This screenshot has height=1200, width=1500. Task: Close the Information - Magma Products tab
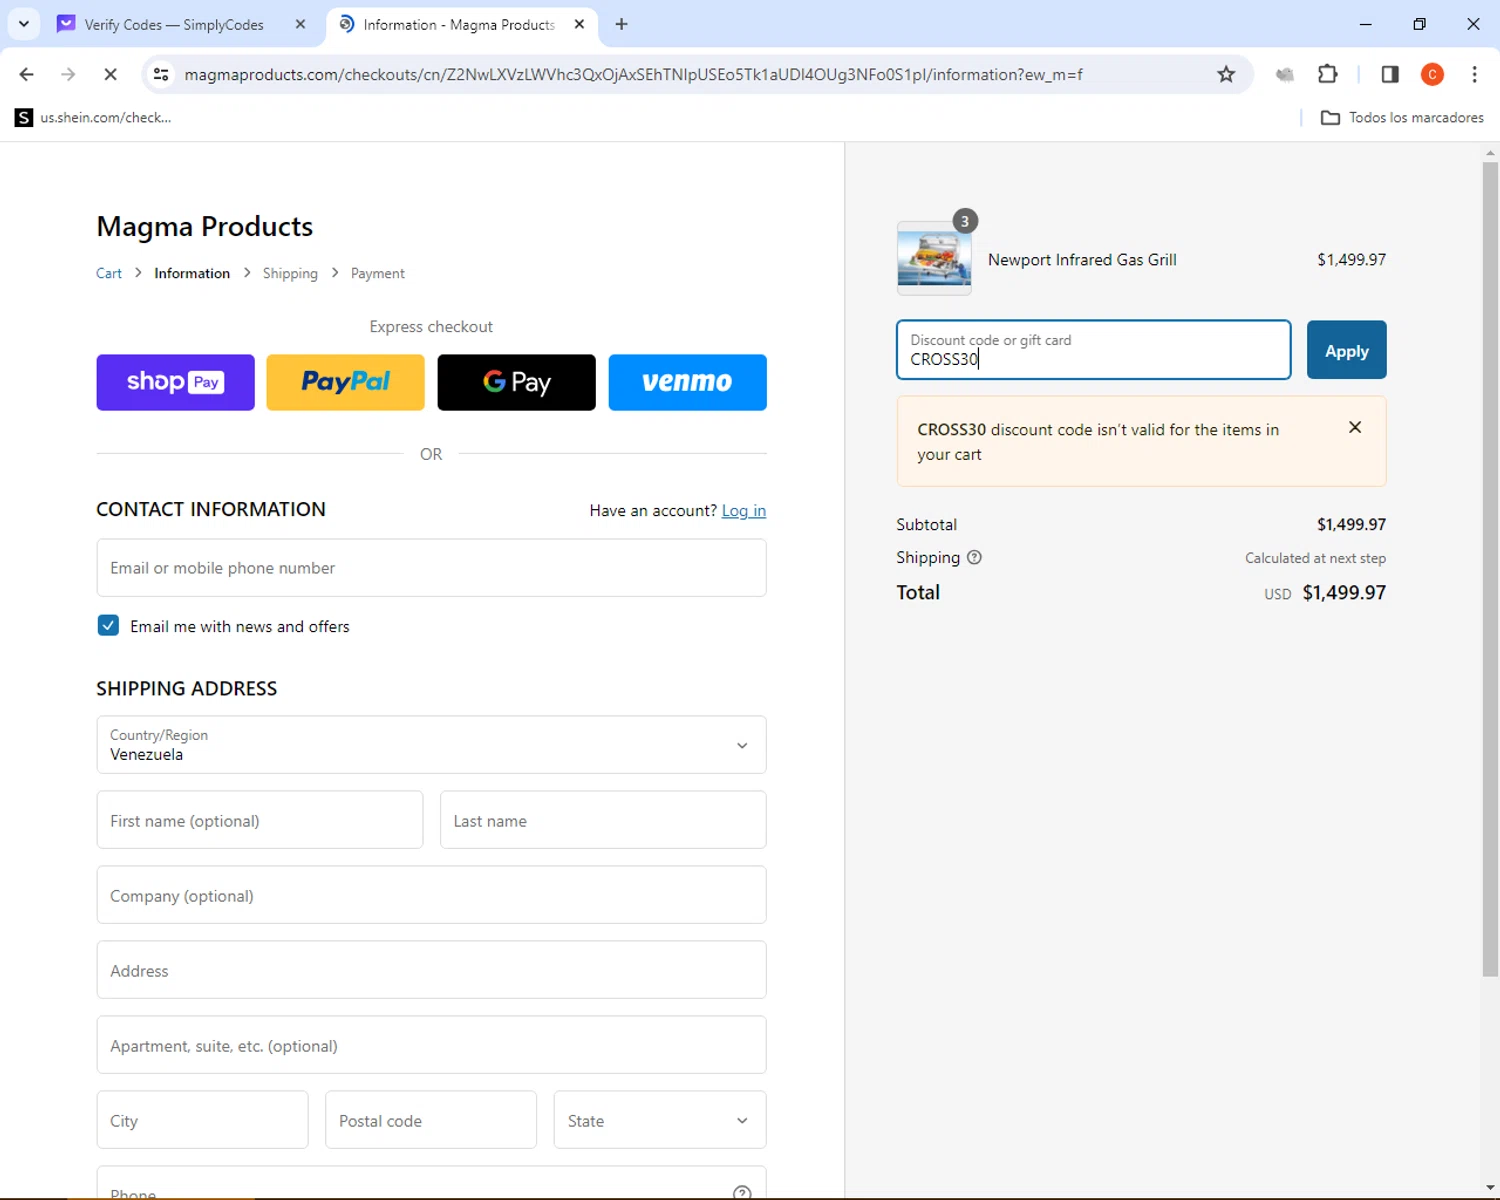[x=579, y=24]
